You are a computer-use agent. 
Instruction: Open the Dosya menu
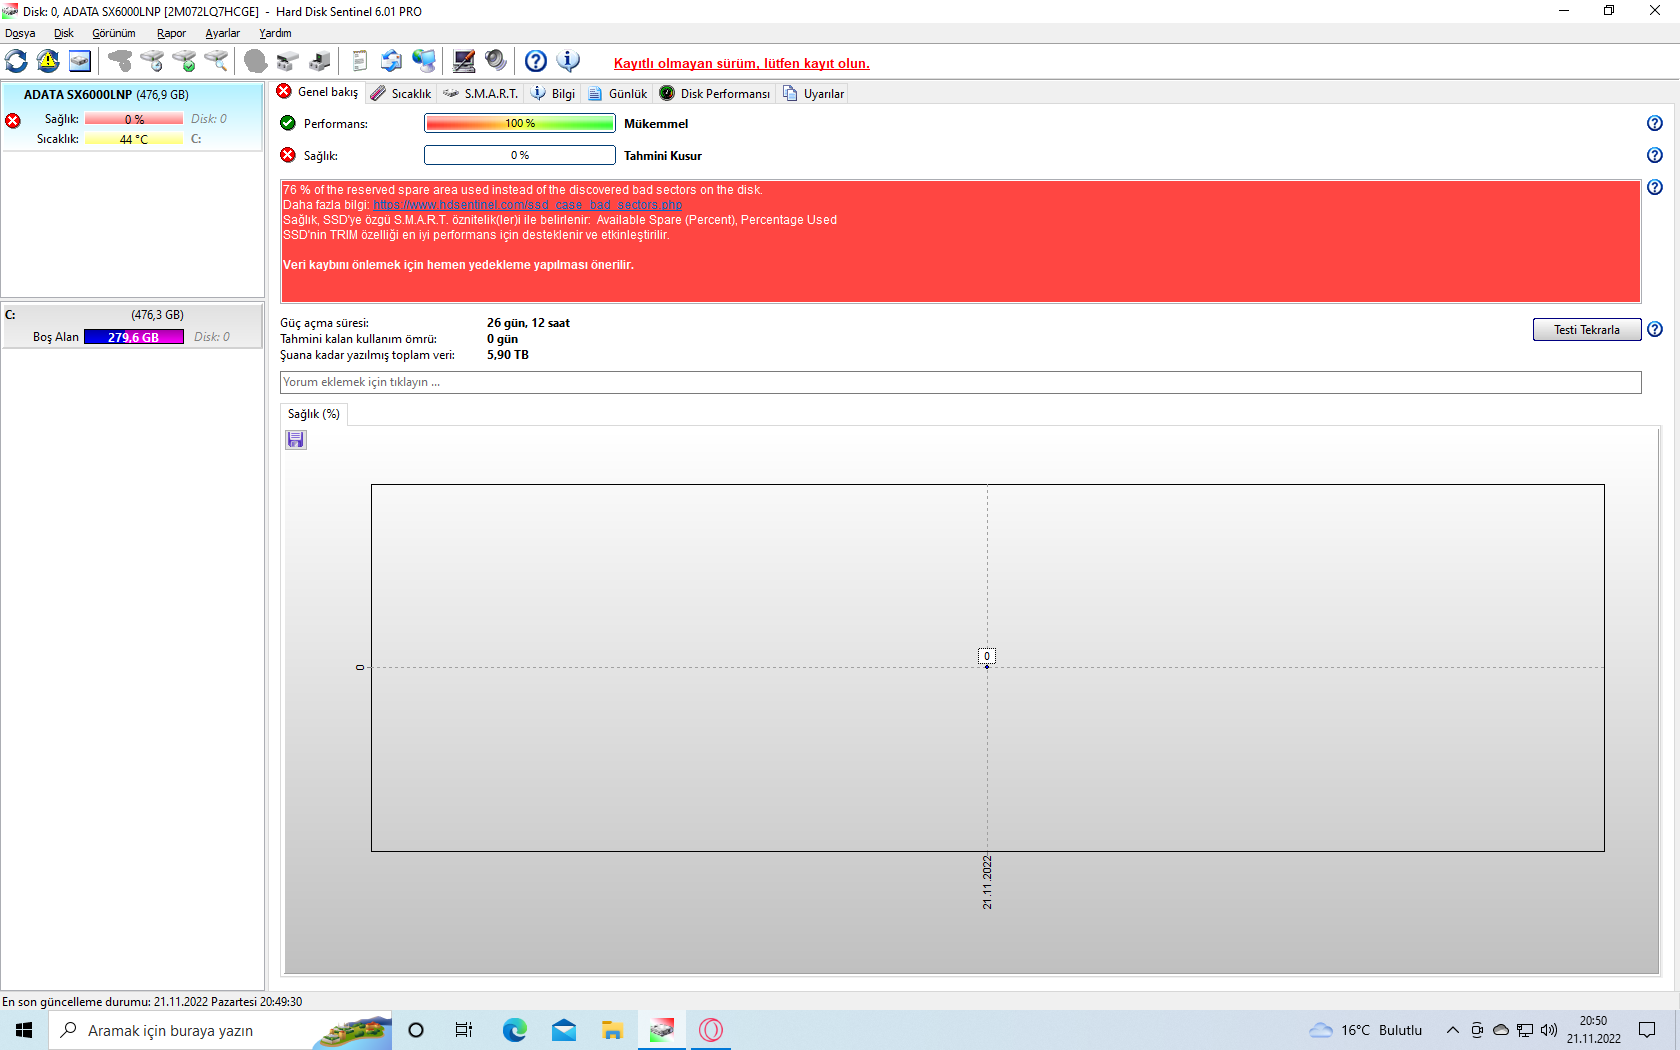(x=20, y=33)
